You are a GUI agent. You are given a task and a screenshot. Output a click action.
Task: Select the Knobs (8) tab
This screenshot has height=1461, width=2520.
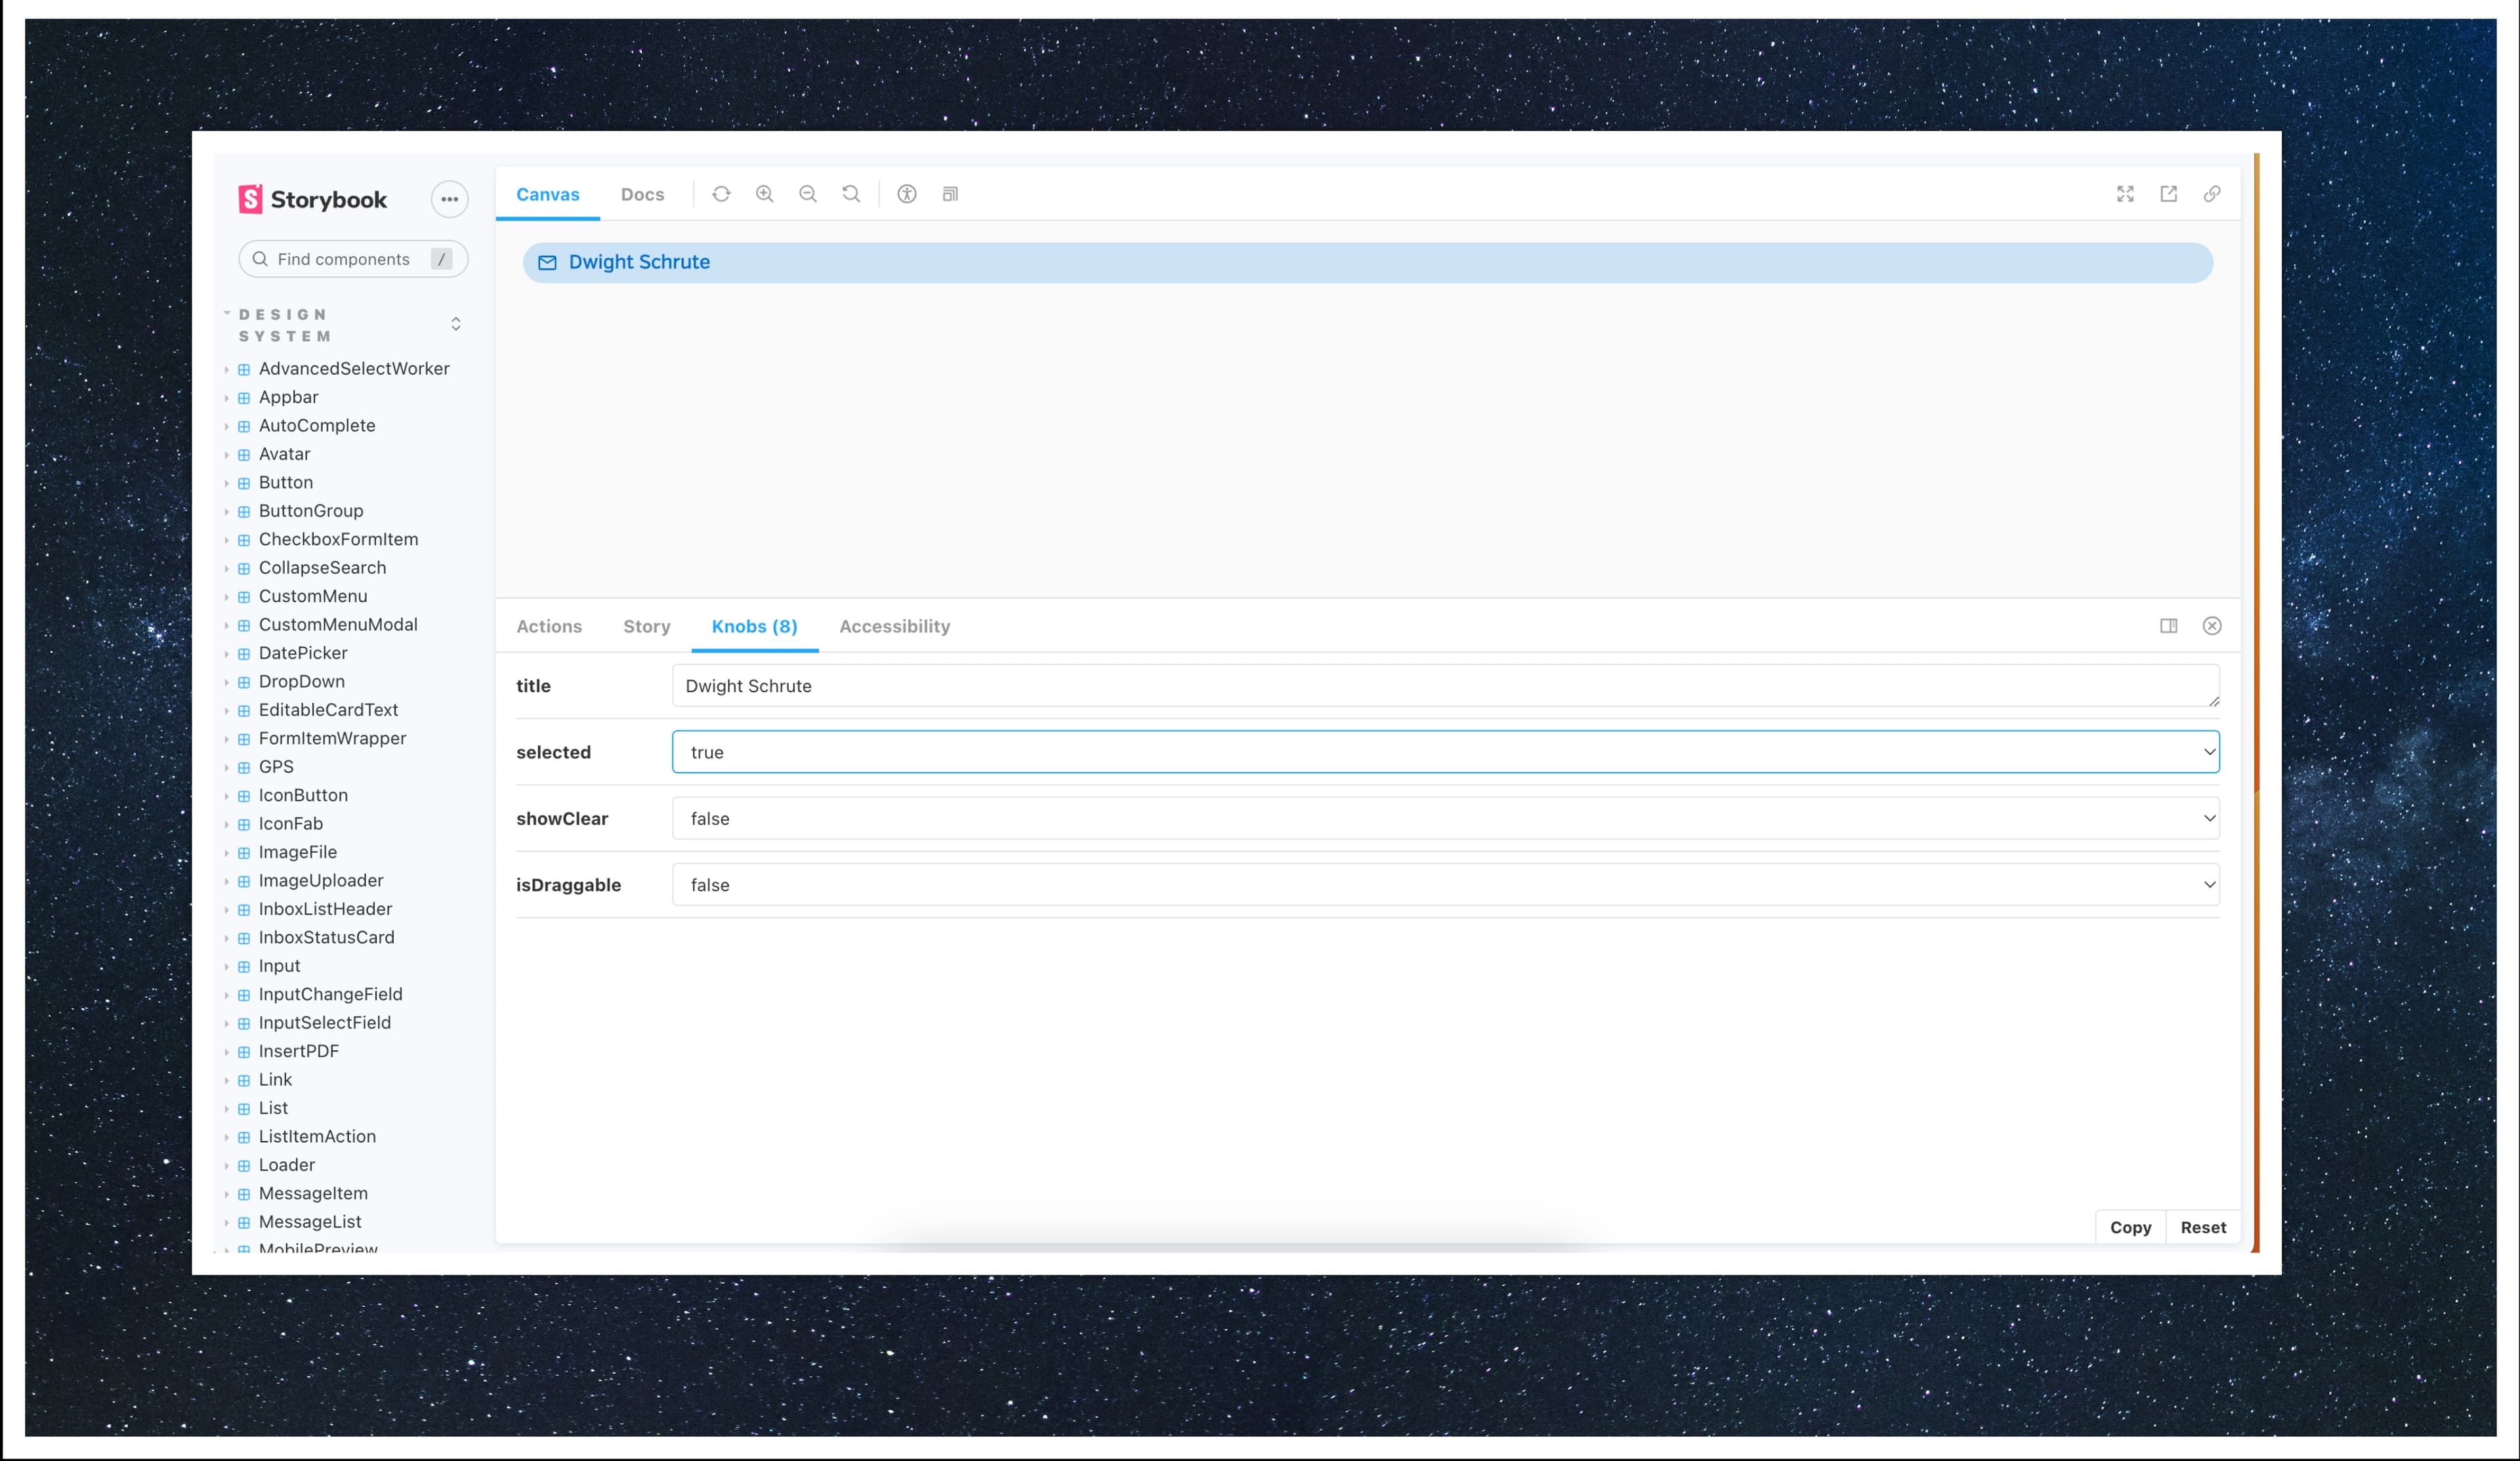(x=755, y=626)
